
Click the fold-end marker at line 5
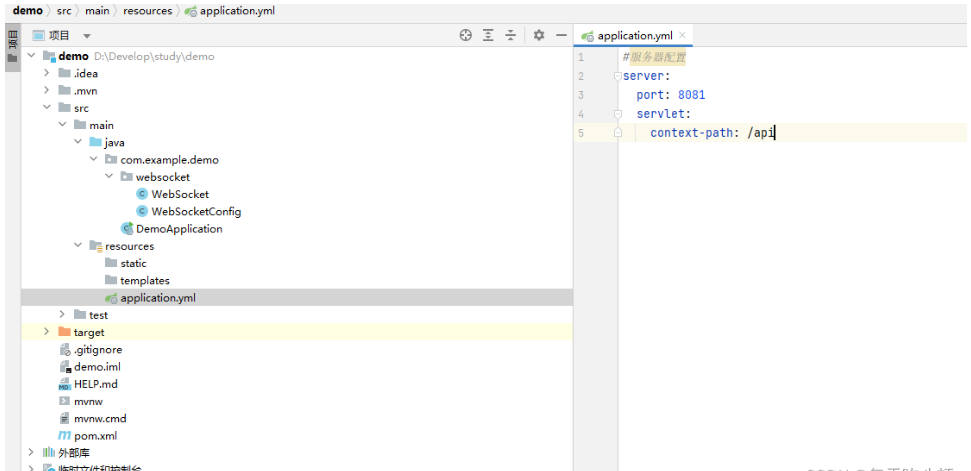pos(617,132)
